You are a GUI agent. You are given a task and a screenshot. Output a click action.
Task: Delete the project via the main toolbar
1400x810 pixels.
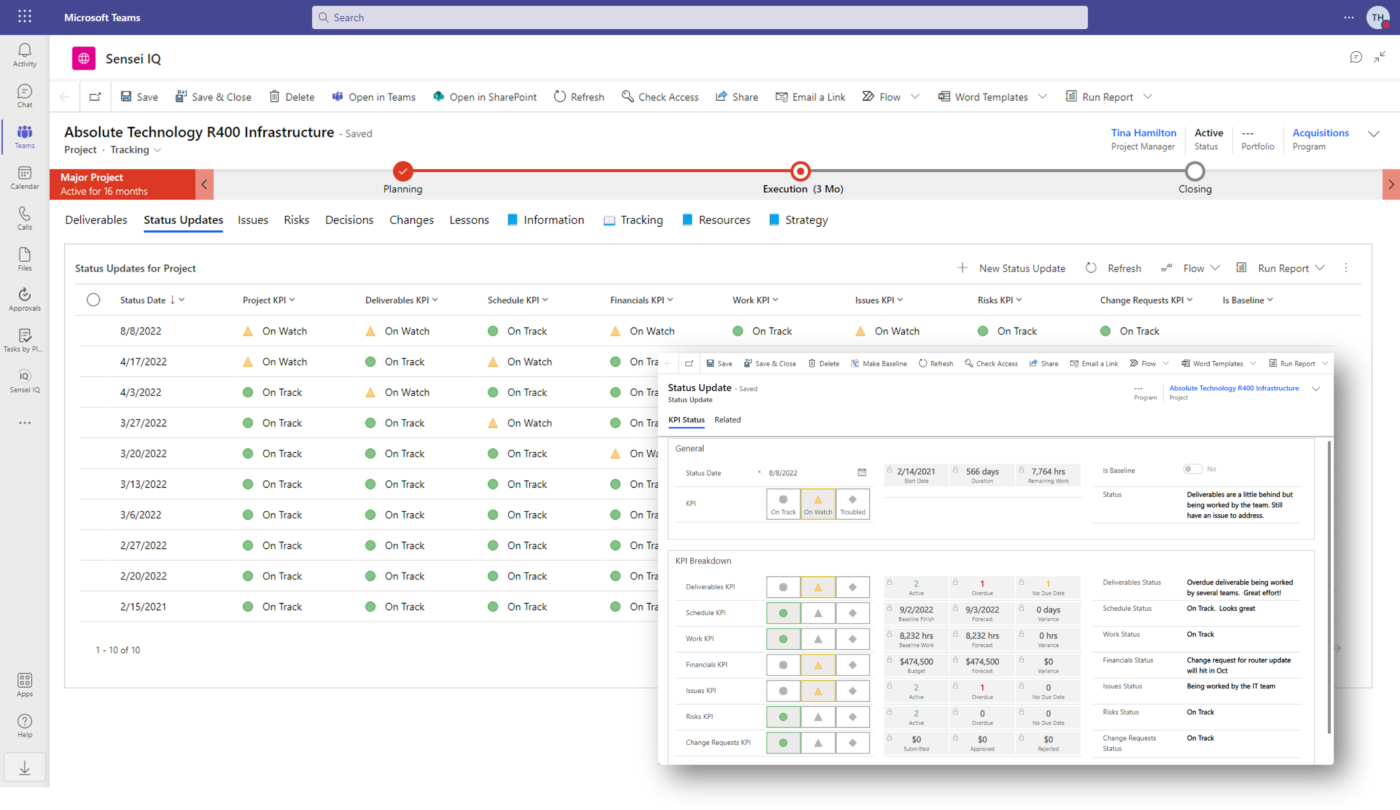[x=291, y=97]
